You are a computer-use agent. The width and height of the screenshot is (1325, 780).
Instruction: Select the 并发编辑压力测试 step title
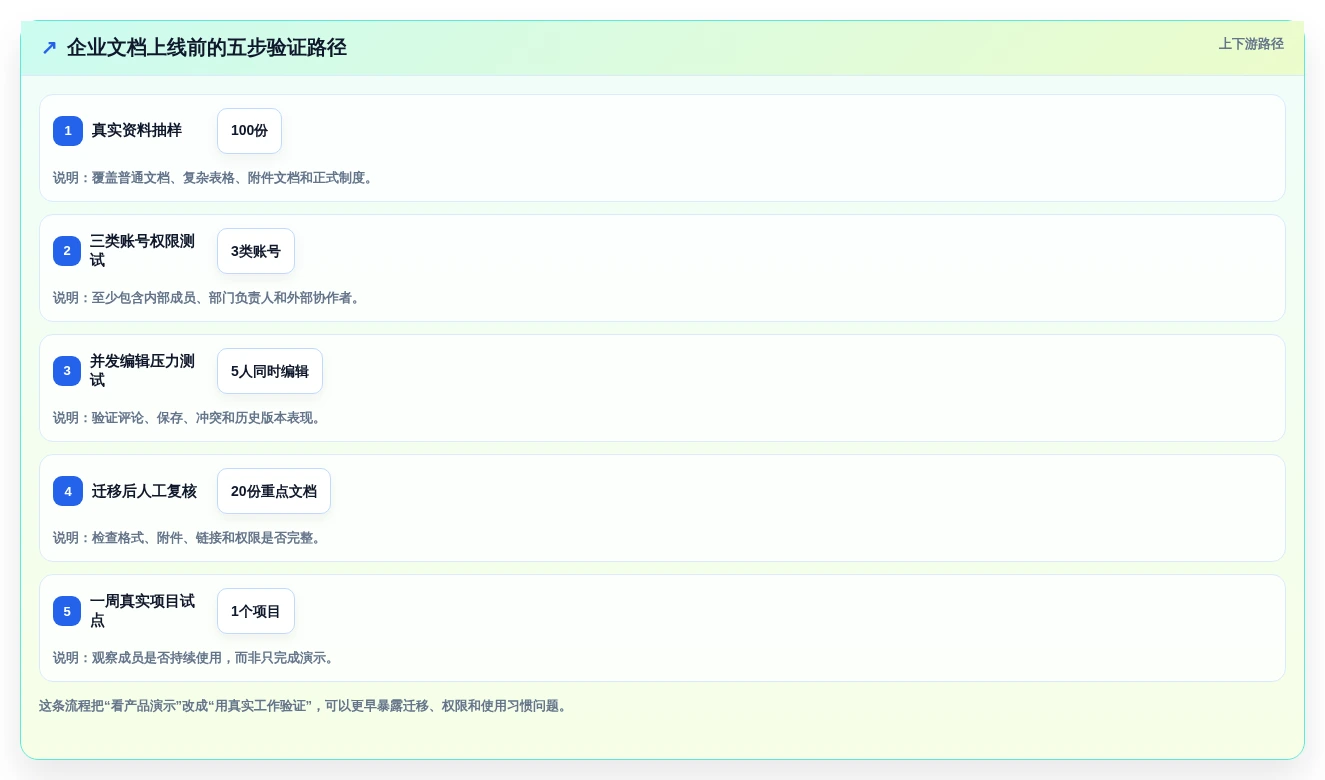click(143, 371)
